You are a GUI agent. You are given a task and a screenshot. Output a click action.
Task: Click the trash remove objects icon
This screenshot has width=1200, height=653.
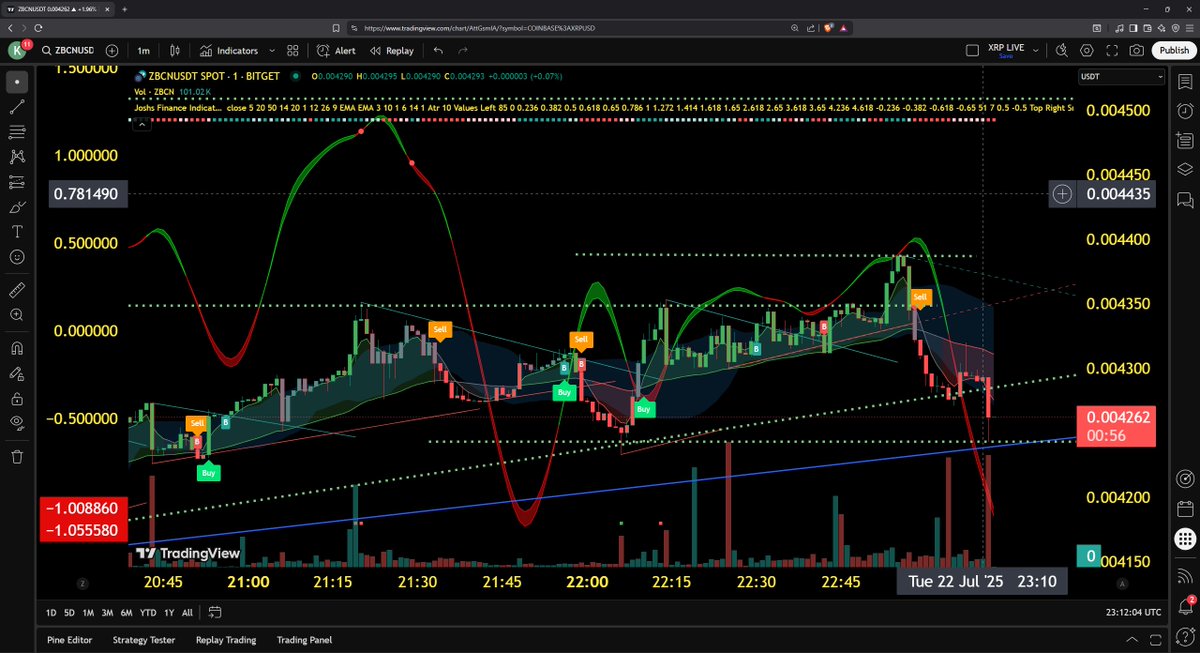click(x=17, y=457)
